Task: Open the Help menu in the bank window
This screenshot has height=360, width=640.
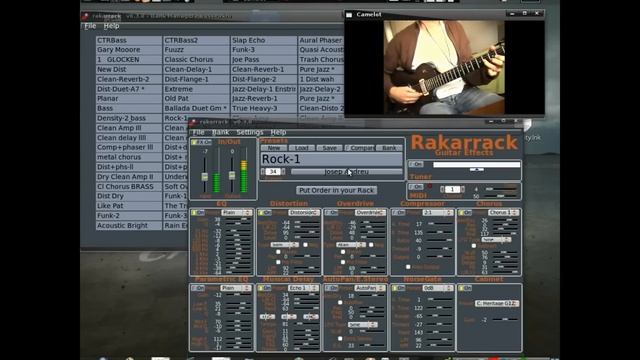Action: pyautogui.click(x=111, y=26)
